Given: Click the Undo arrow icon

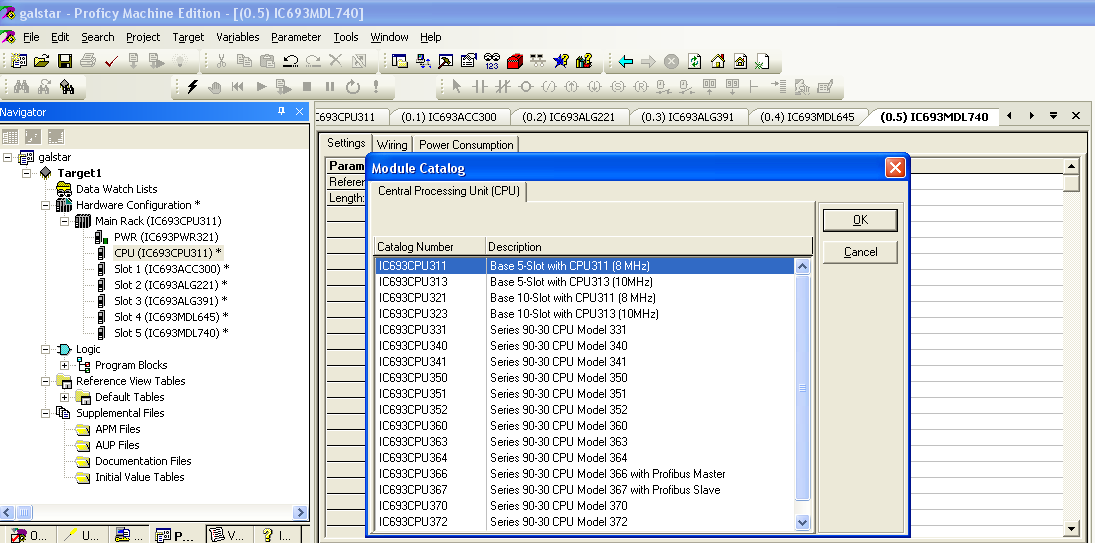Looking at the screenshot, I should (291, 61).
